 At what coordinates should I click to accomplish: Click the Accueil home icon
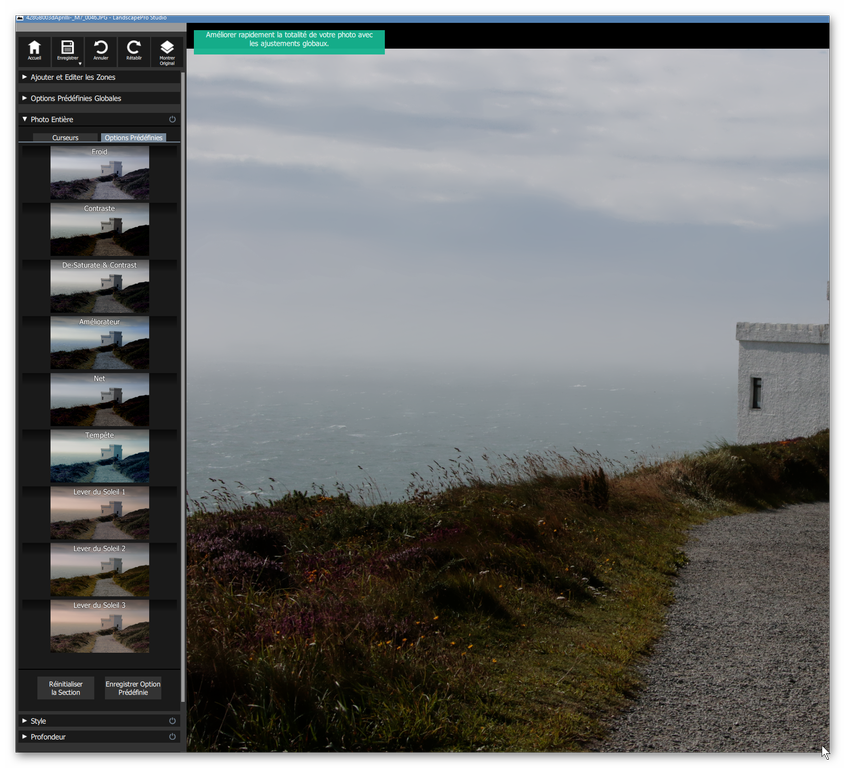coord(34,50)
